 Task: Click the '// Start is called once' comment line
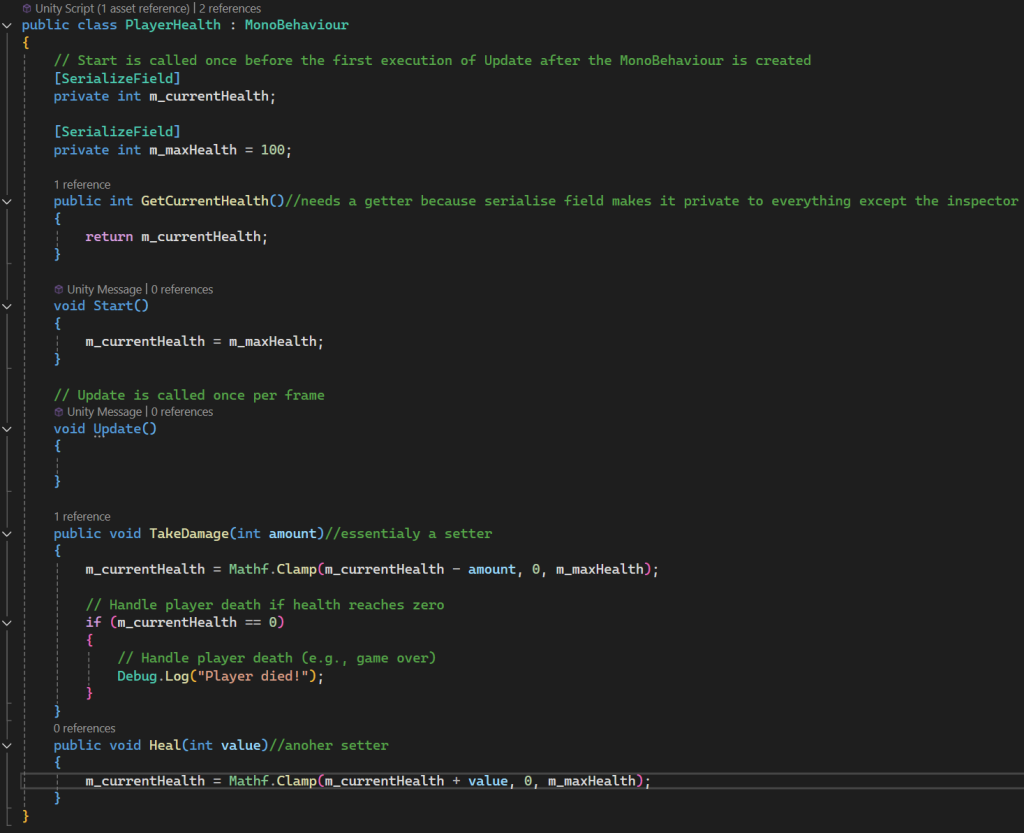(x=432, y=61)
